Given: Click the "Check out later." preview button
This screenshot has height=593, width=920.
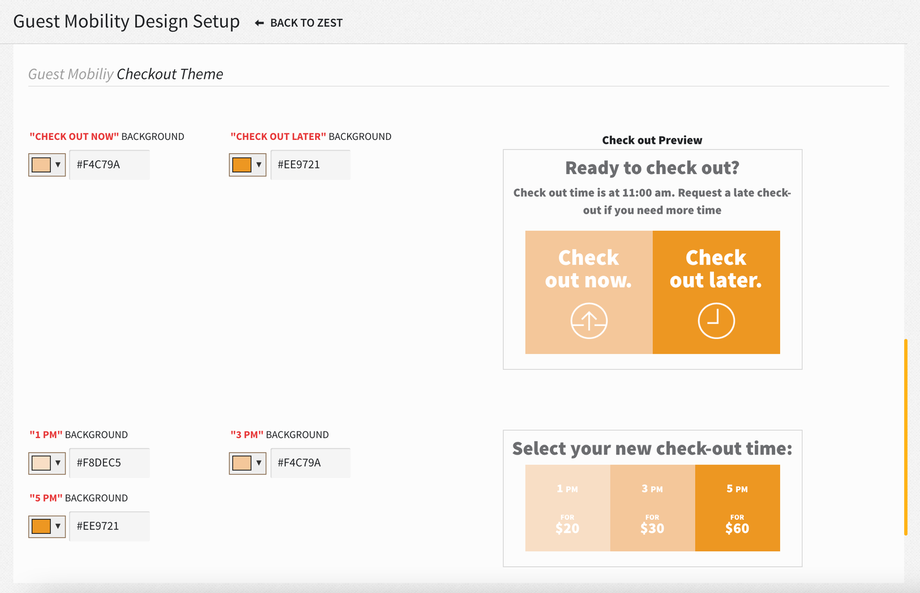Looking at the screenshot, I should point(716,292).
